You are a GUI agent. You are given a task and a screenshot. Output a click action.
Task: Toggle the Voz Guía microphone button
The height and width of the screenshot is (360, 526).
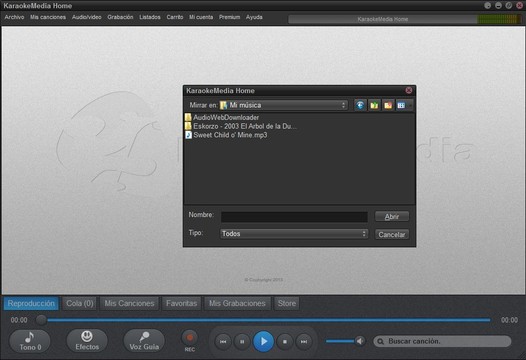coord(144,341)
